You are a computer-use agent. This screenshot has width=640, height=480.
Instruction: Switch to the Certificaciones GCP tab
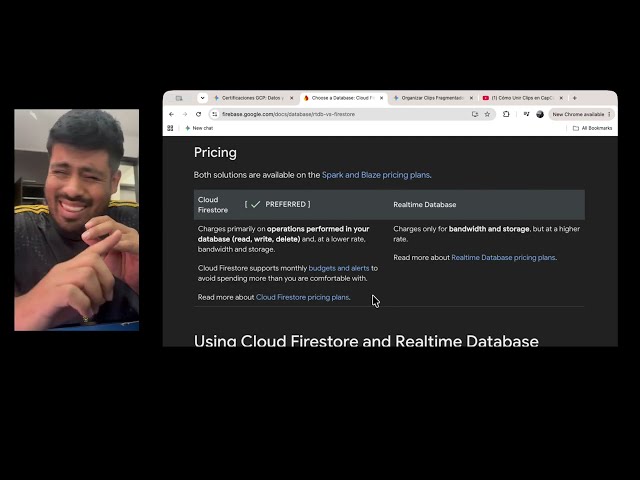coord(253,98)
